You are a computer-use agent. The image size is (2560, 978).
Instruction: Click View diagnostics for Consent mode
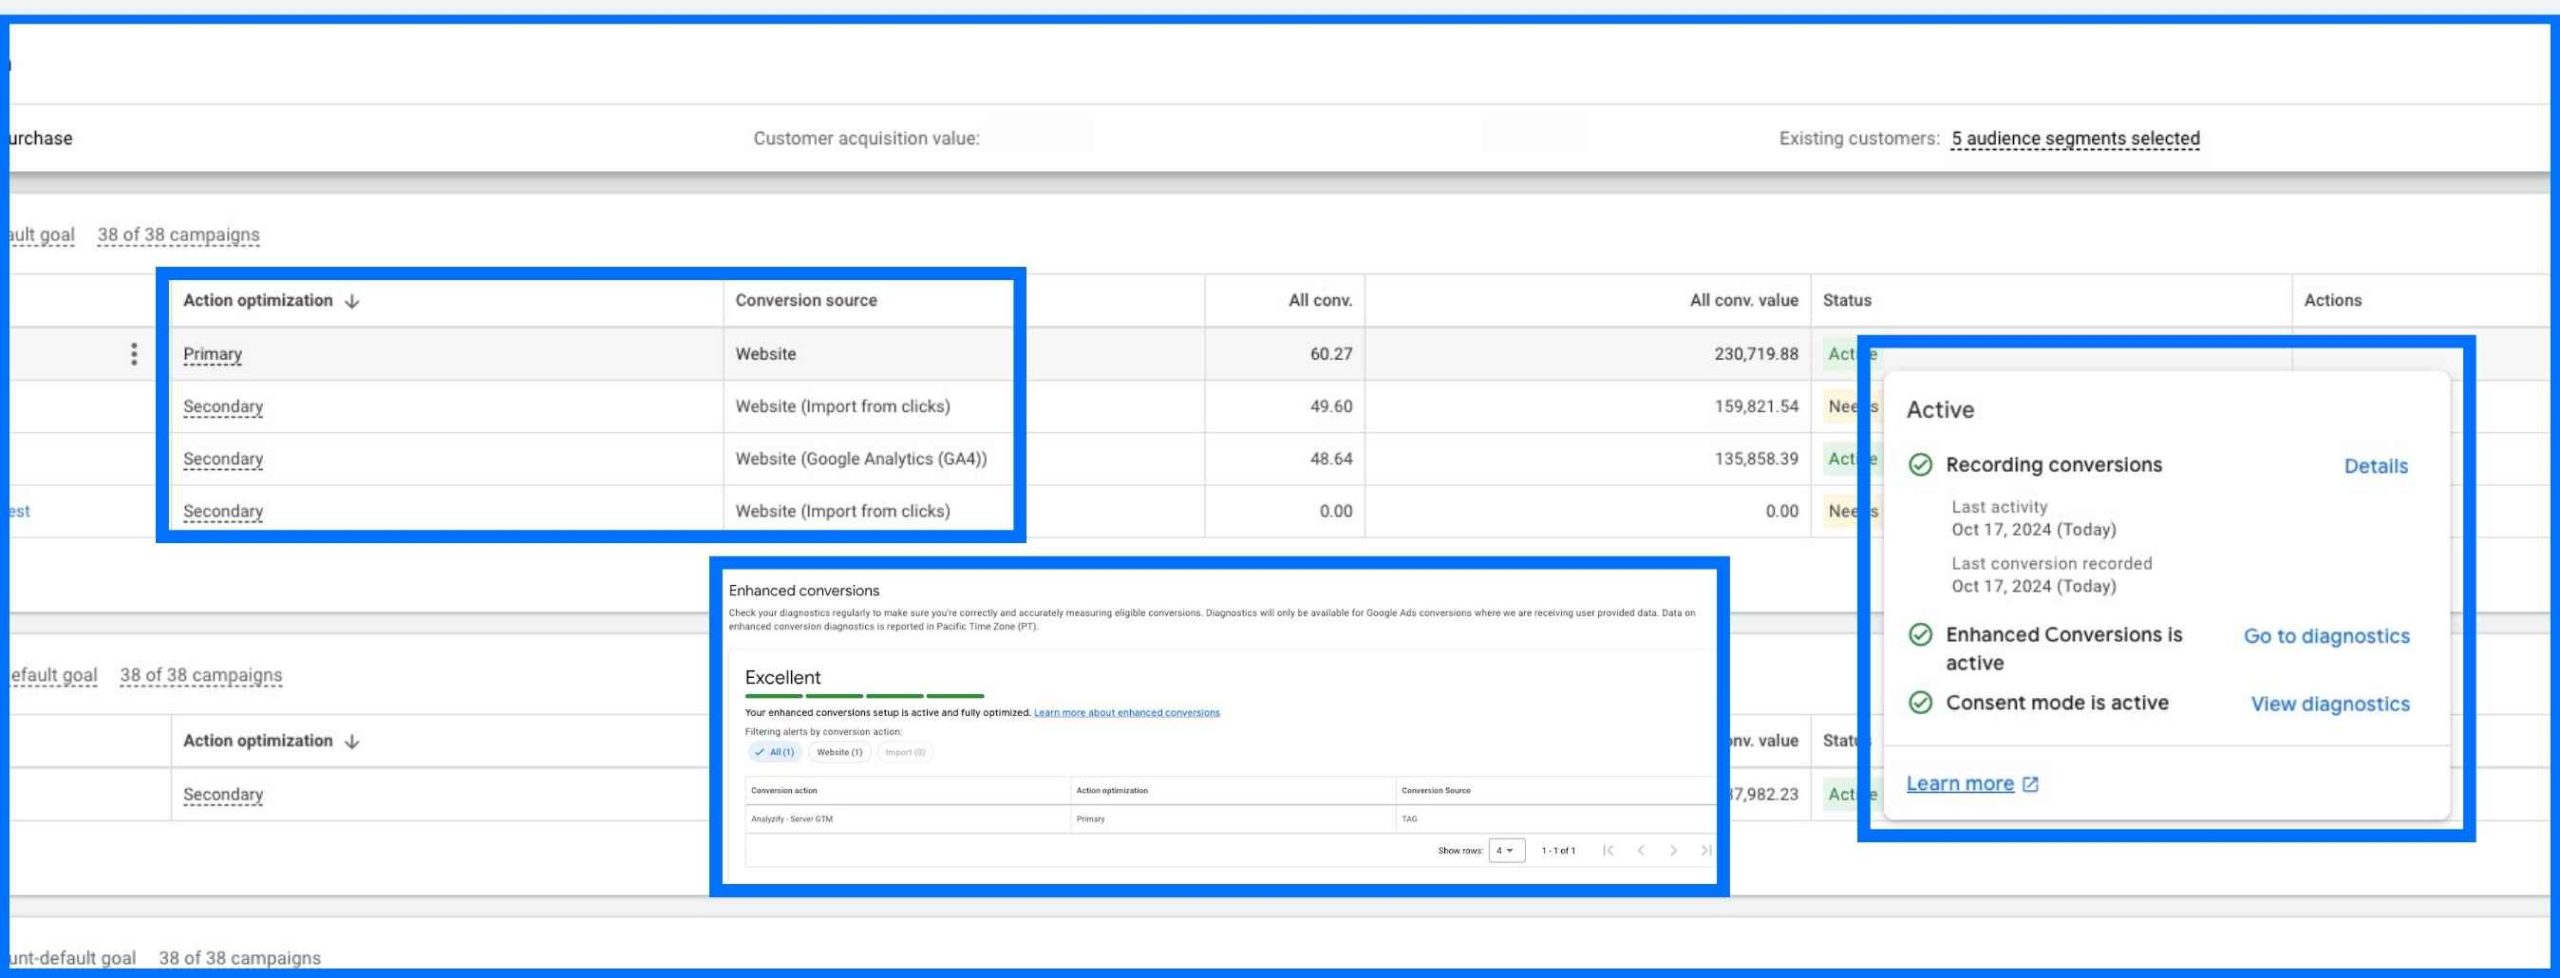pos(2330,704)
